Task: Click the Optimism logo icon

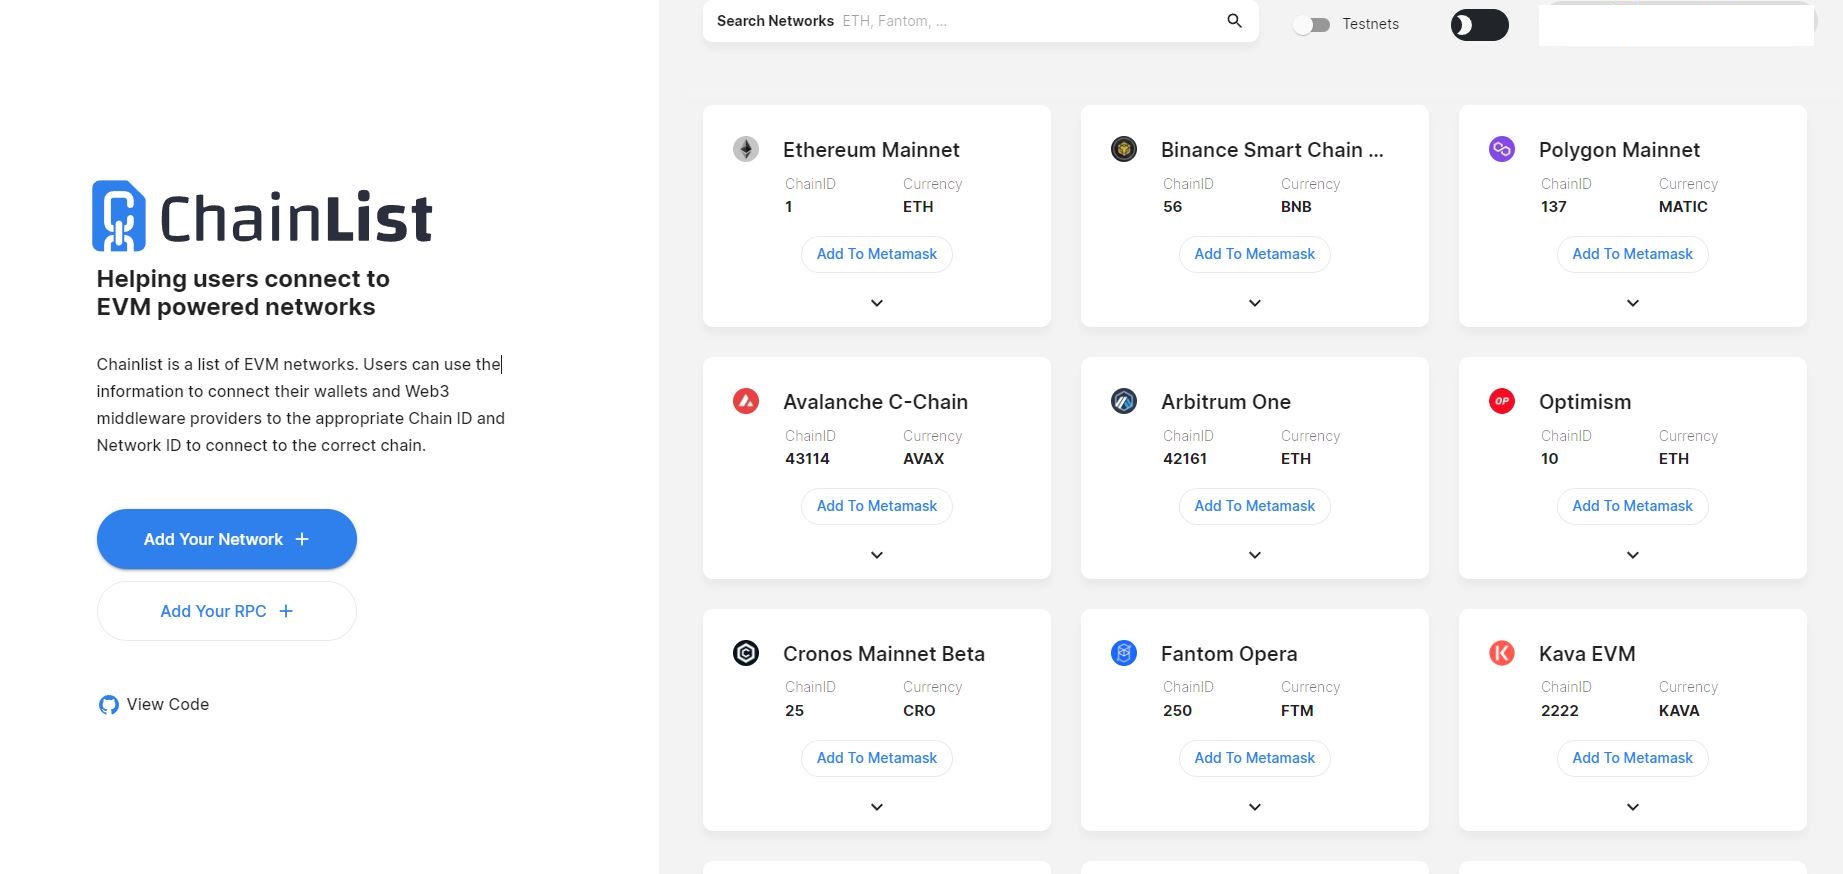Action: [x=1502, y=401]
